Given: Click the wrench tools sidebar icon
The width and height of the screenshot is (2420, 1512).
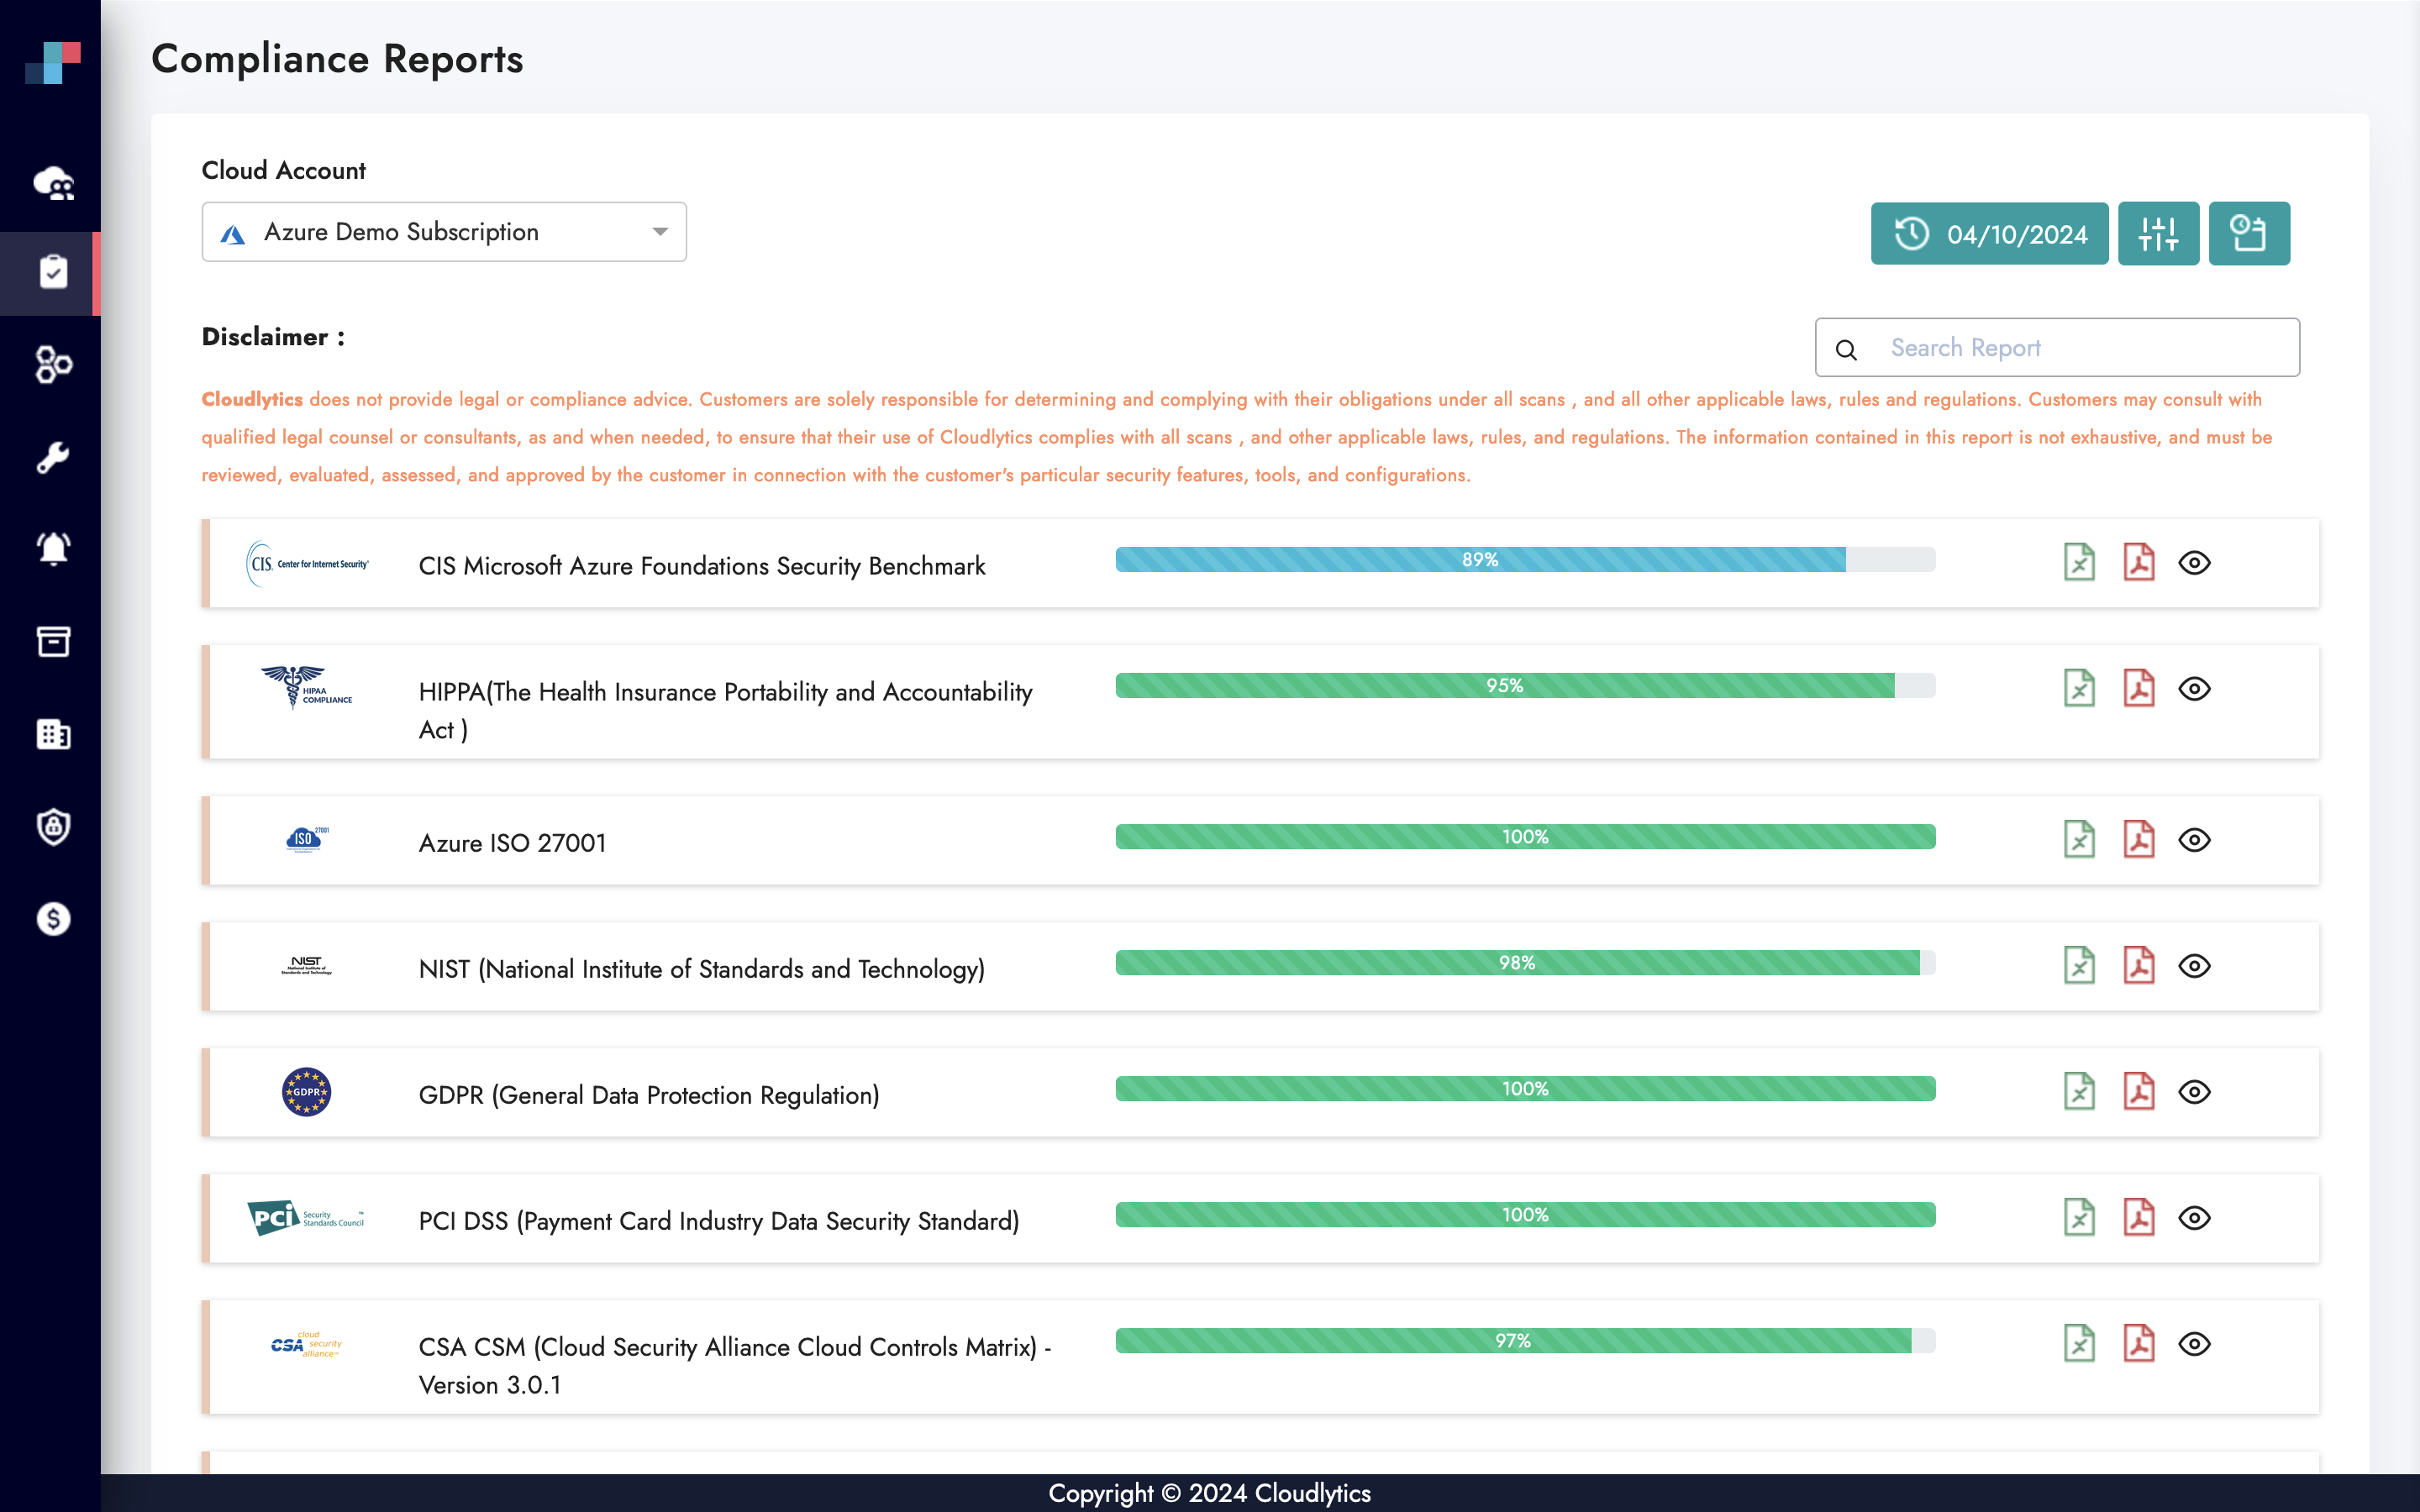Looking at the screenshot, I should [52, 457].
